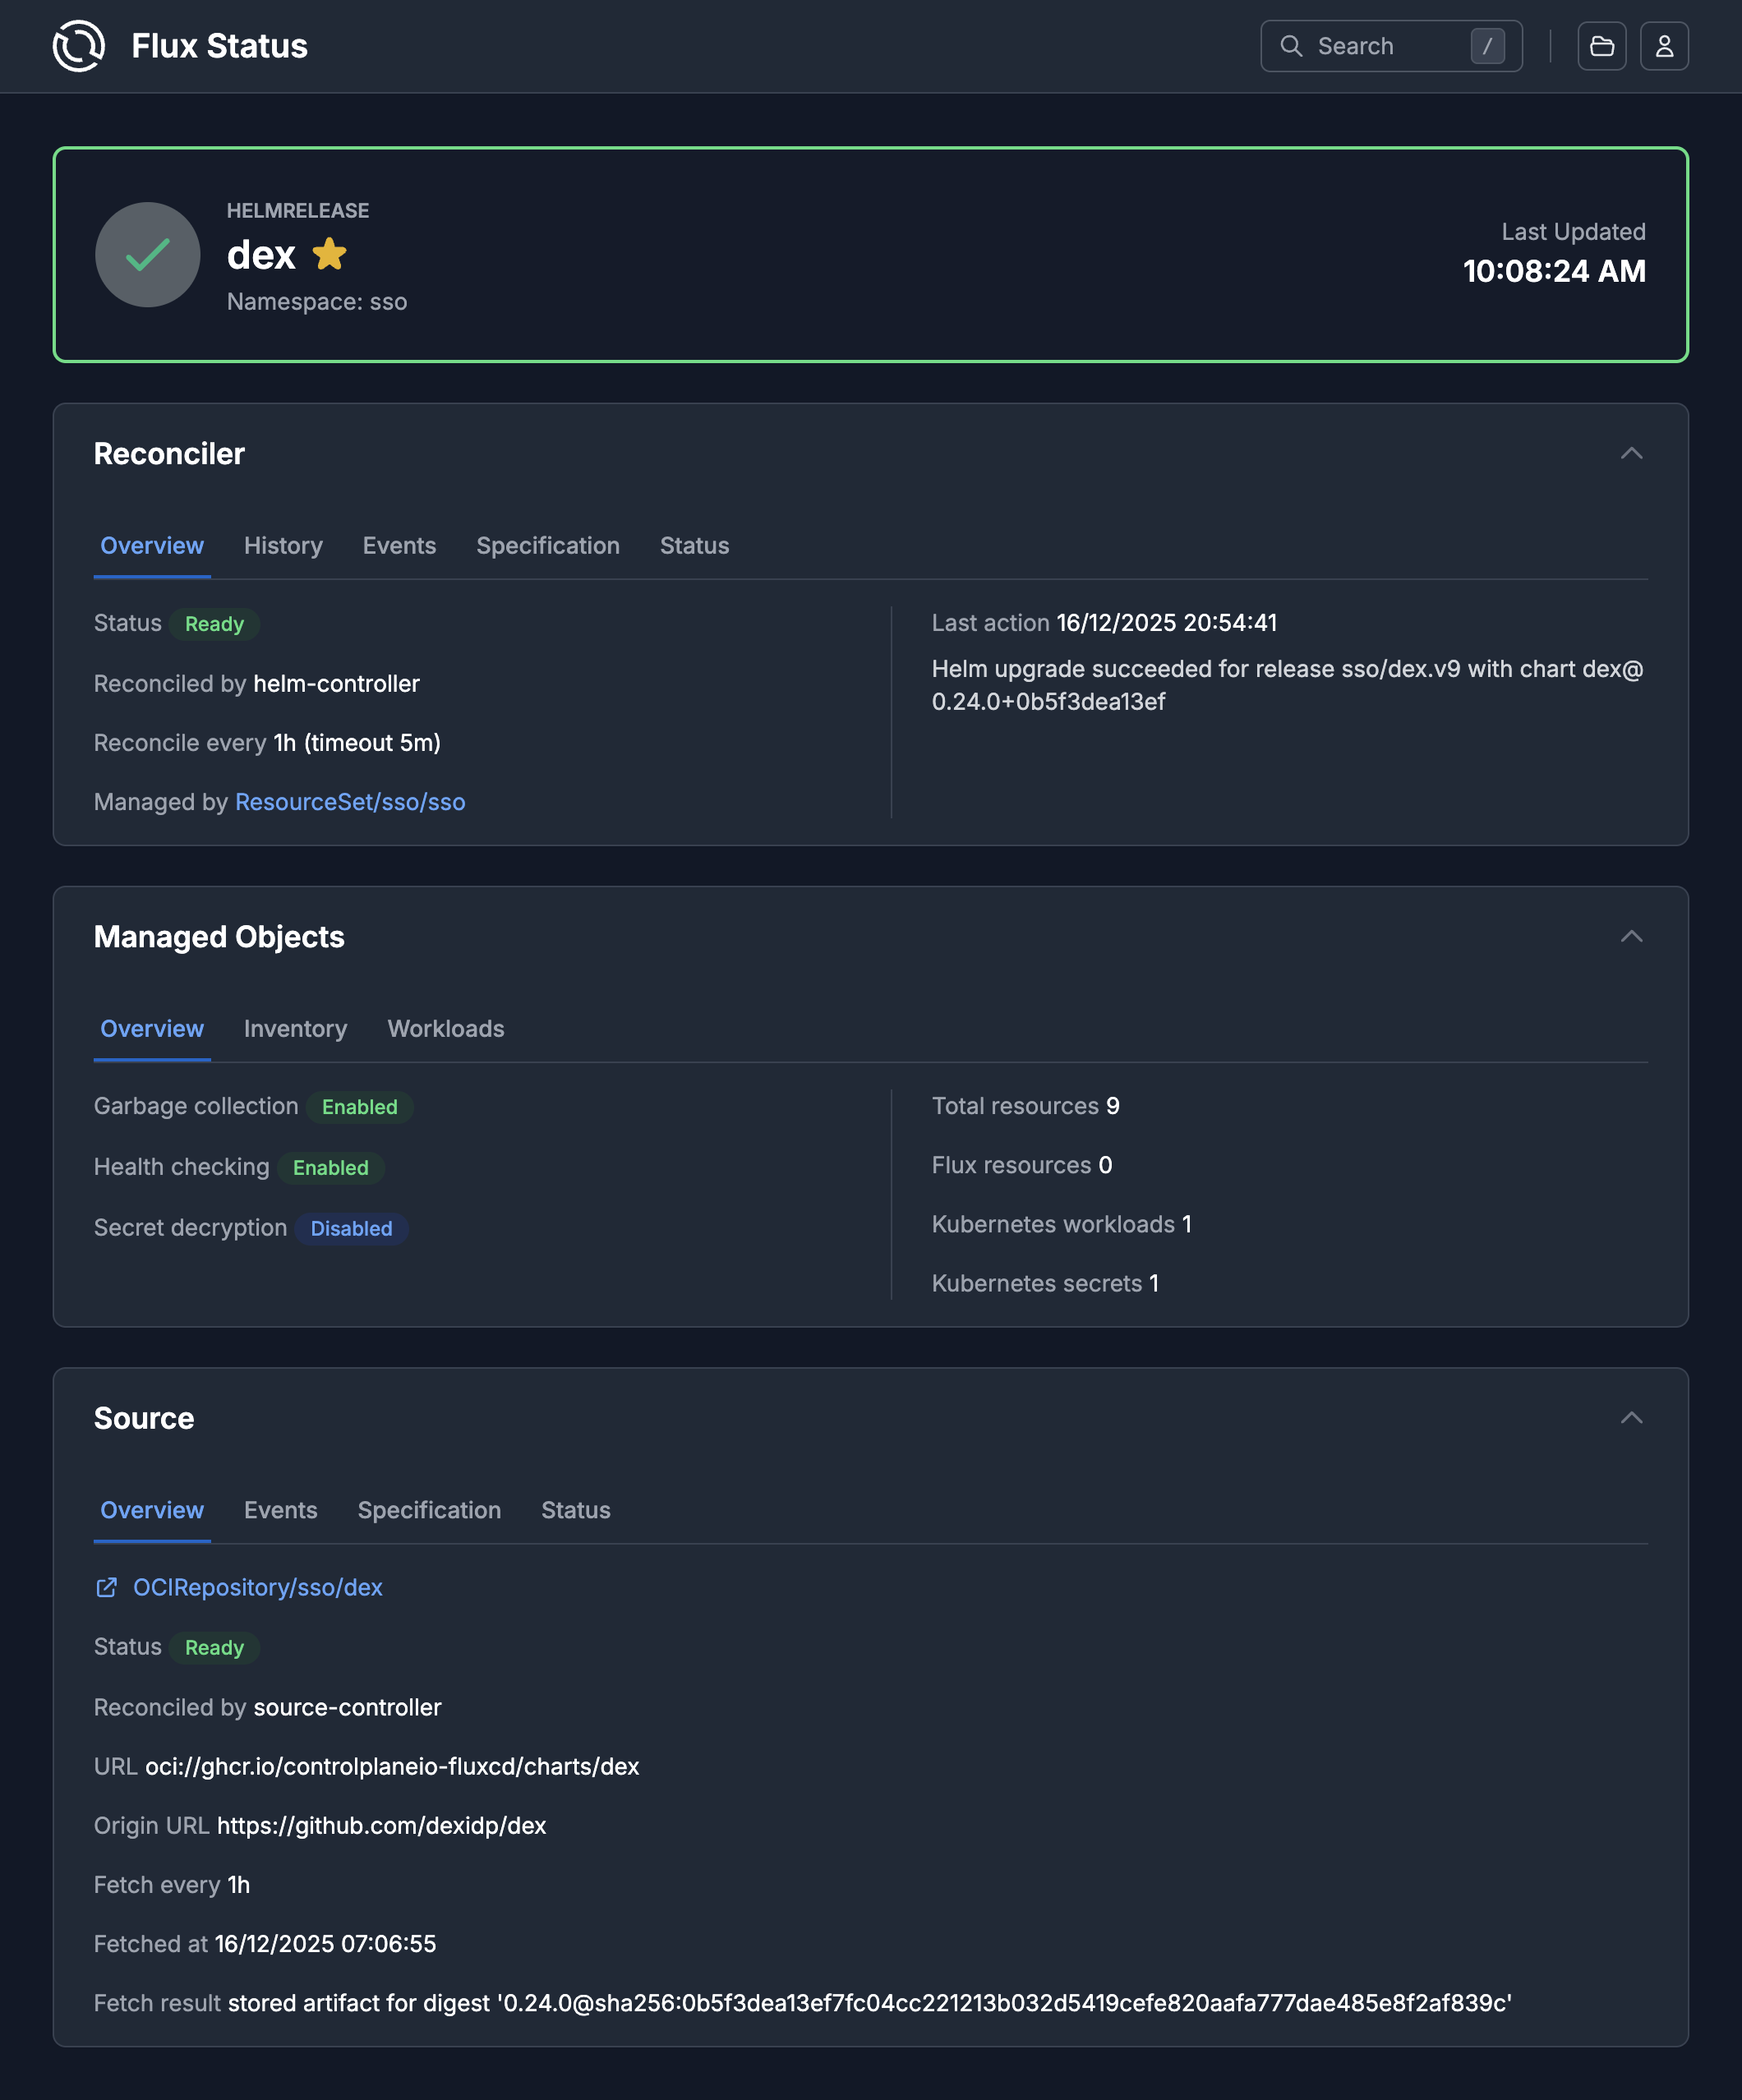1742x2100 pixels.
Task: Toggle the Garbage collection Enabled badge
Action: 360,1107
